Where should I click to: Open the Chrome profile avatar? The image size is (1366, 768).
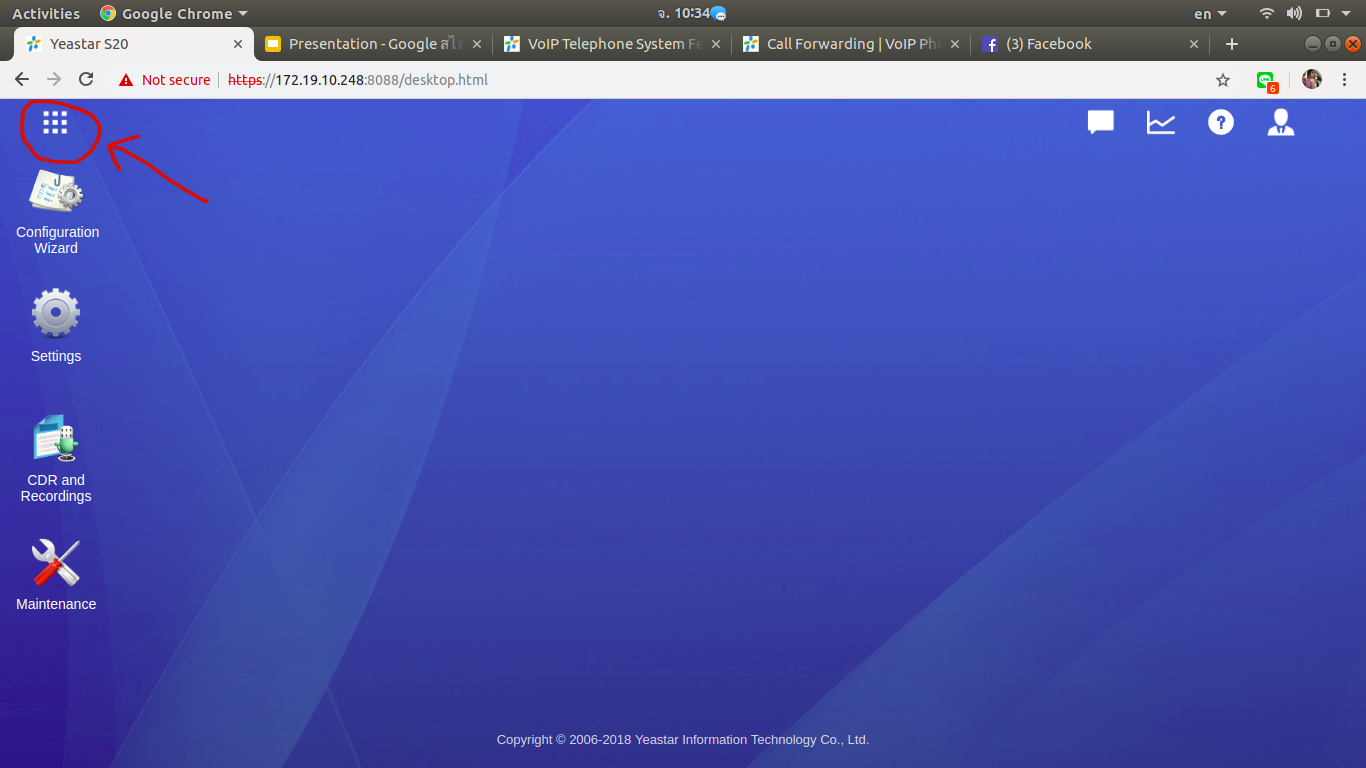(x=1312, y=80)
